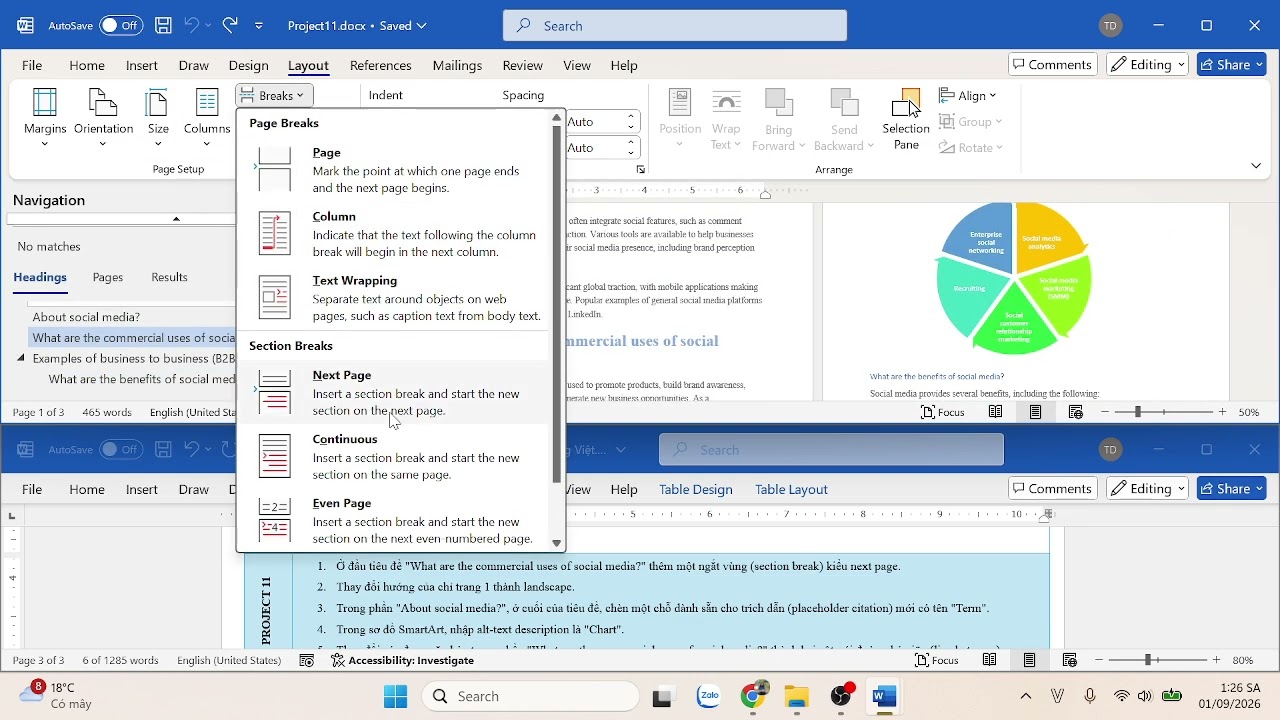Click Focus in the lower window status bar

pos(937,660)
